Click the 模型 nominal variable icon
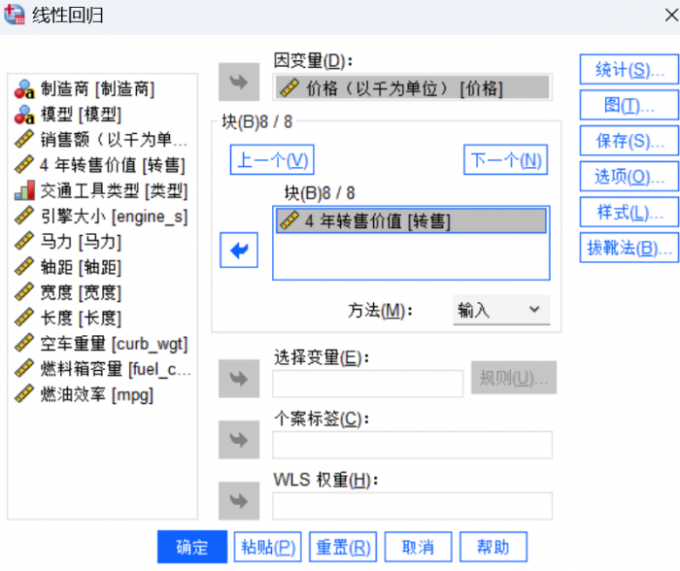Viewport: 680px width, 571px height. (x=24, y=114)
